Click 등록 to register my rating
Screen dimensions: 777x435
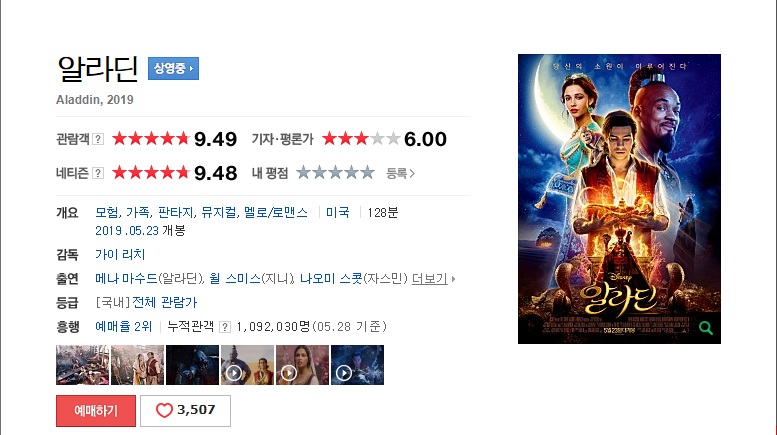point(400,173)
